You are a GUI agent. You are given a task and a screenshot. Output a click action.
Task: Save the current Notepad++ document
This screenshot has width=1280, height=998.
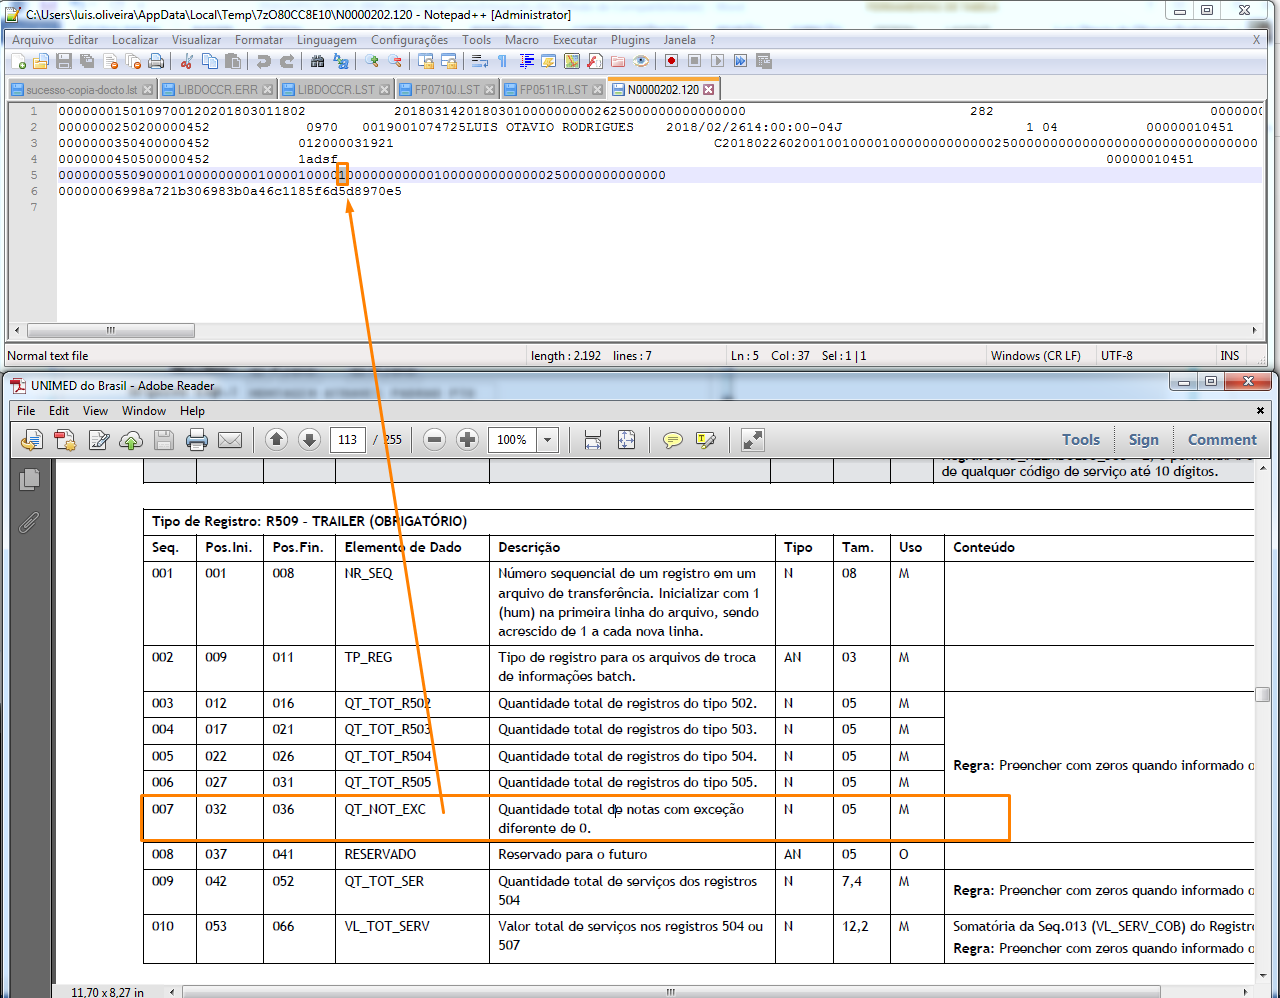(64, 61)
